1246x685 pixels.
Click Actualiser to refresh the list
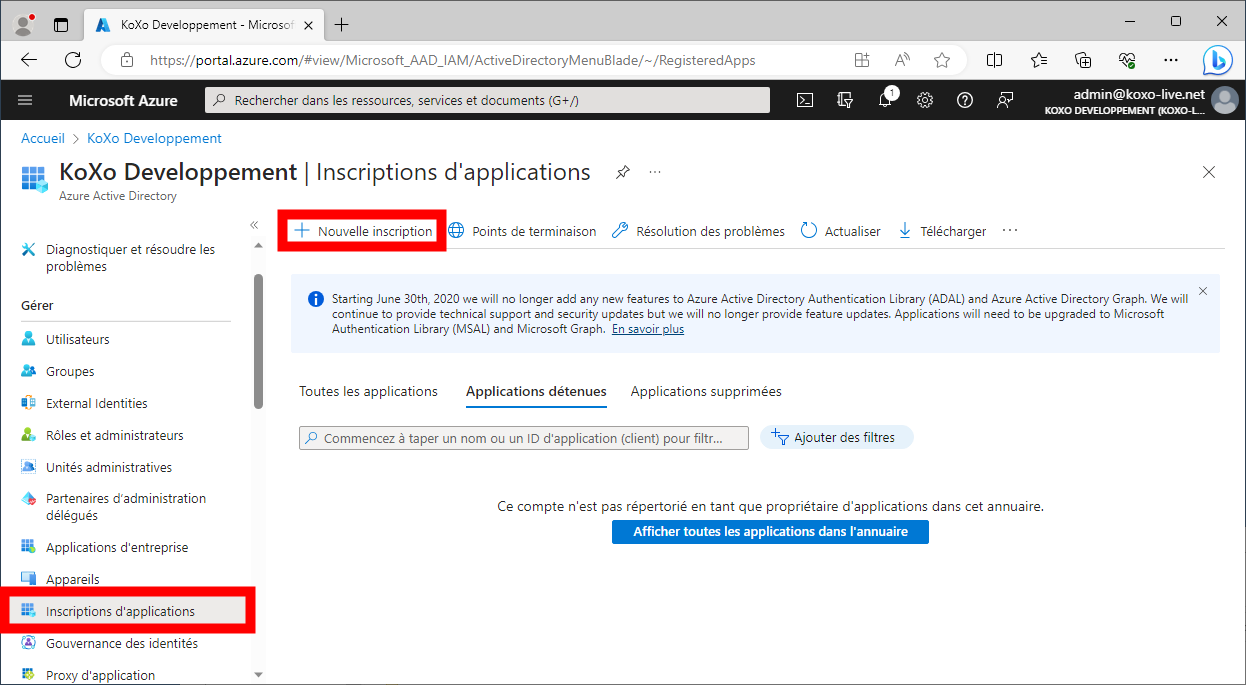[841, 231]
